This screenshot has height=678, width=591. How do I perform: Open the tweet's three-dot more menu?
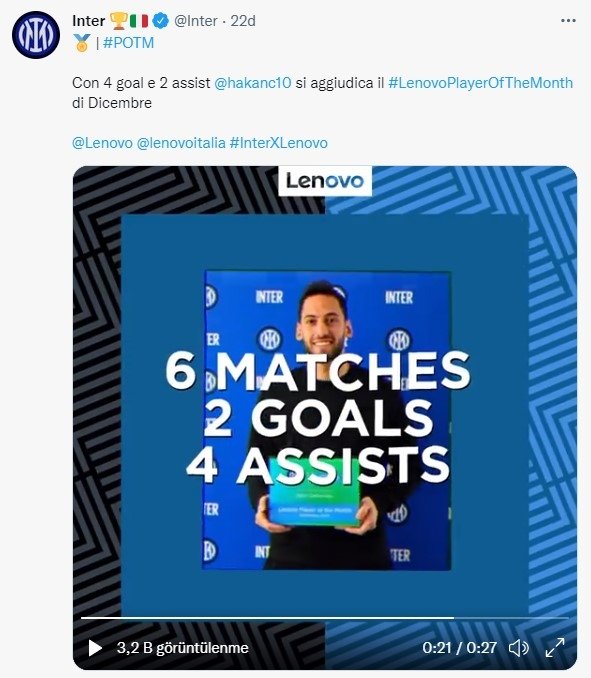tap(568, 21)
